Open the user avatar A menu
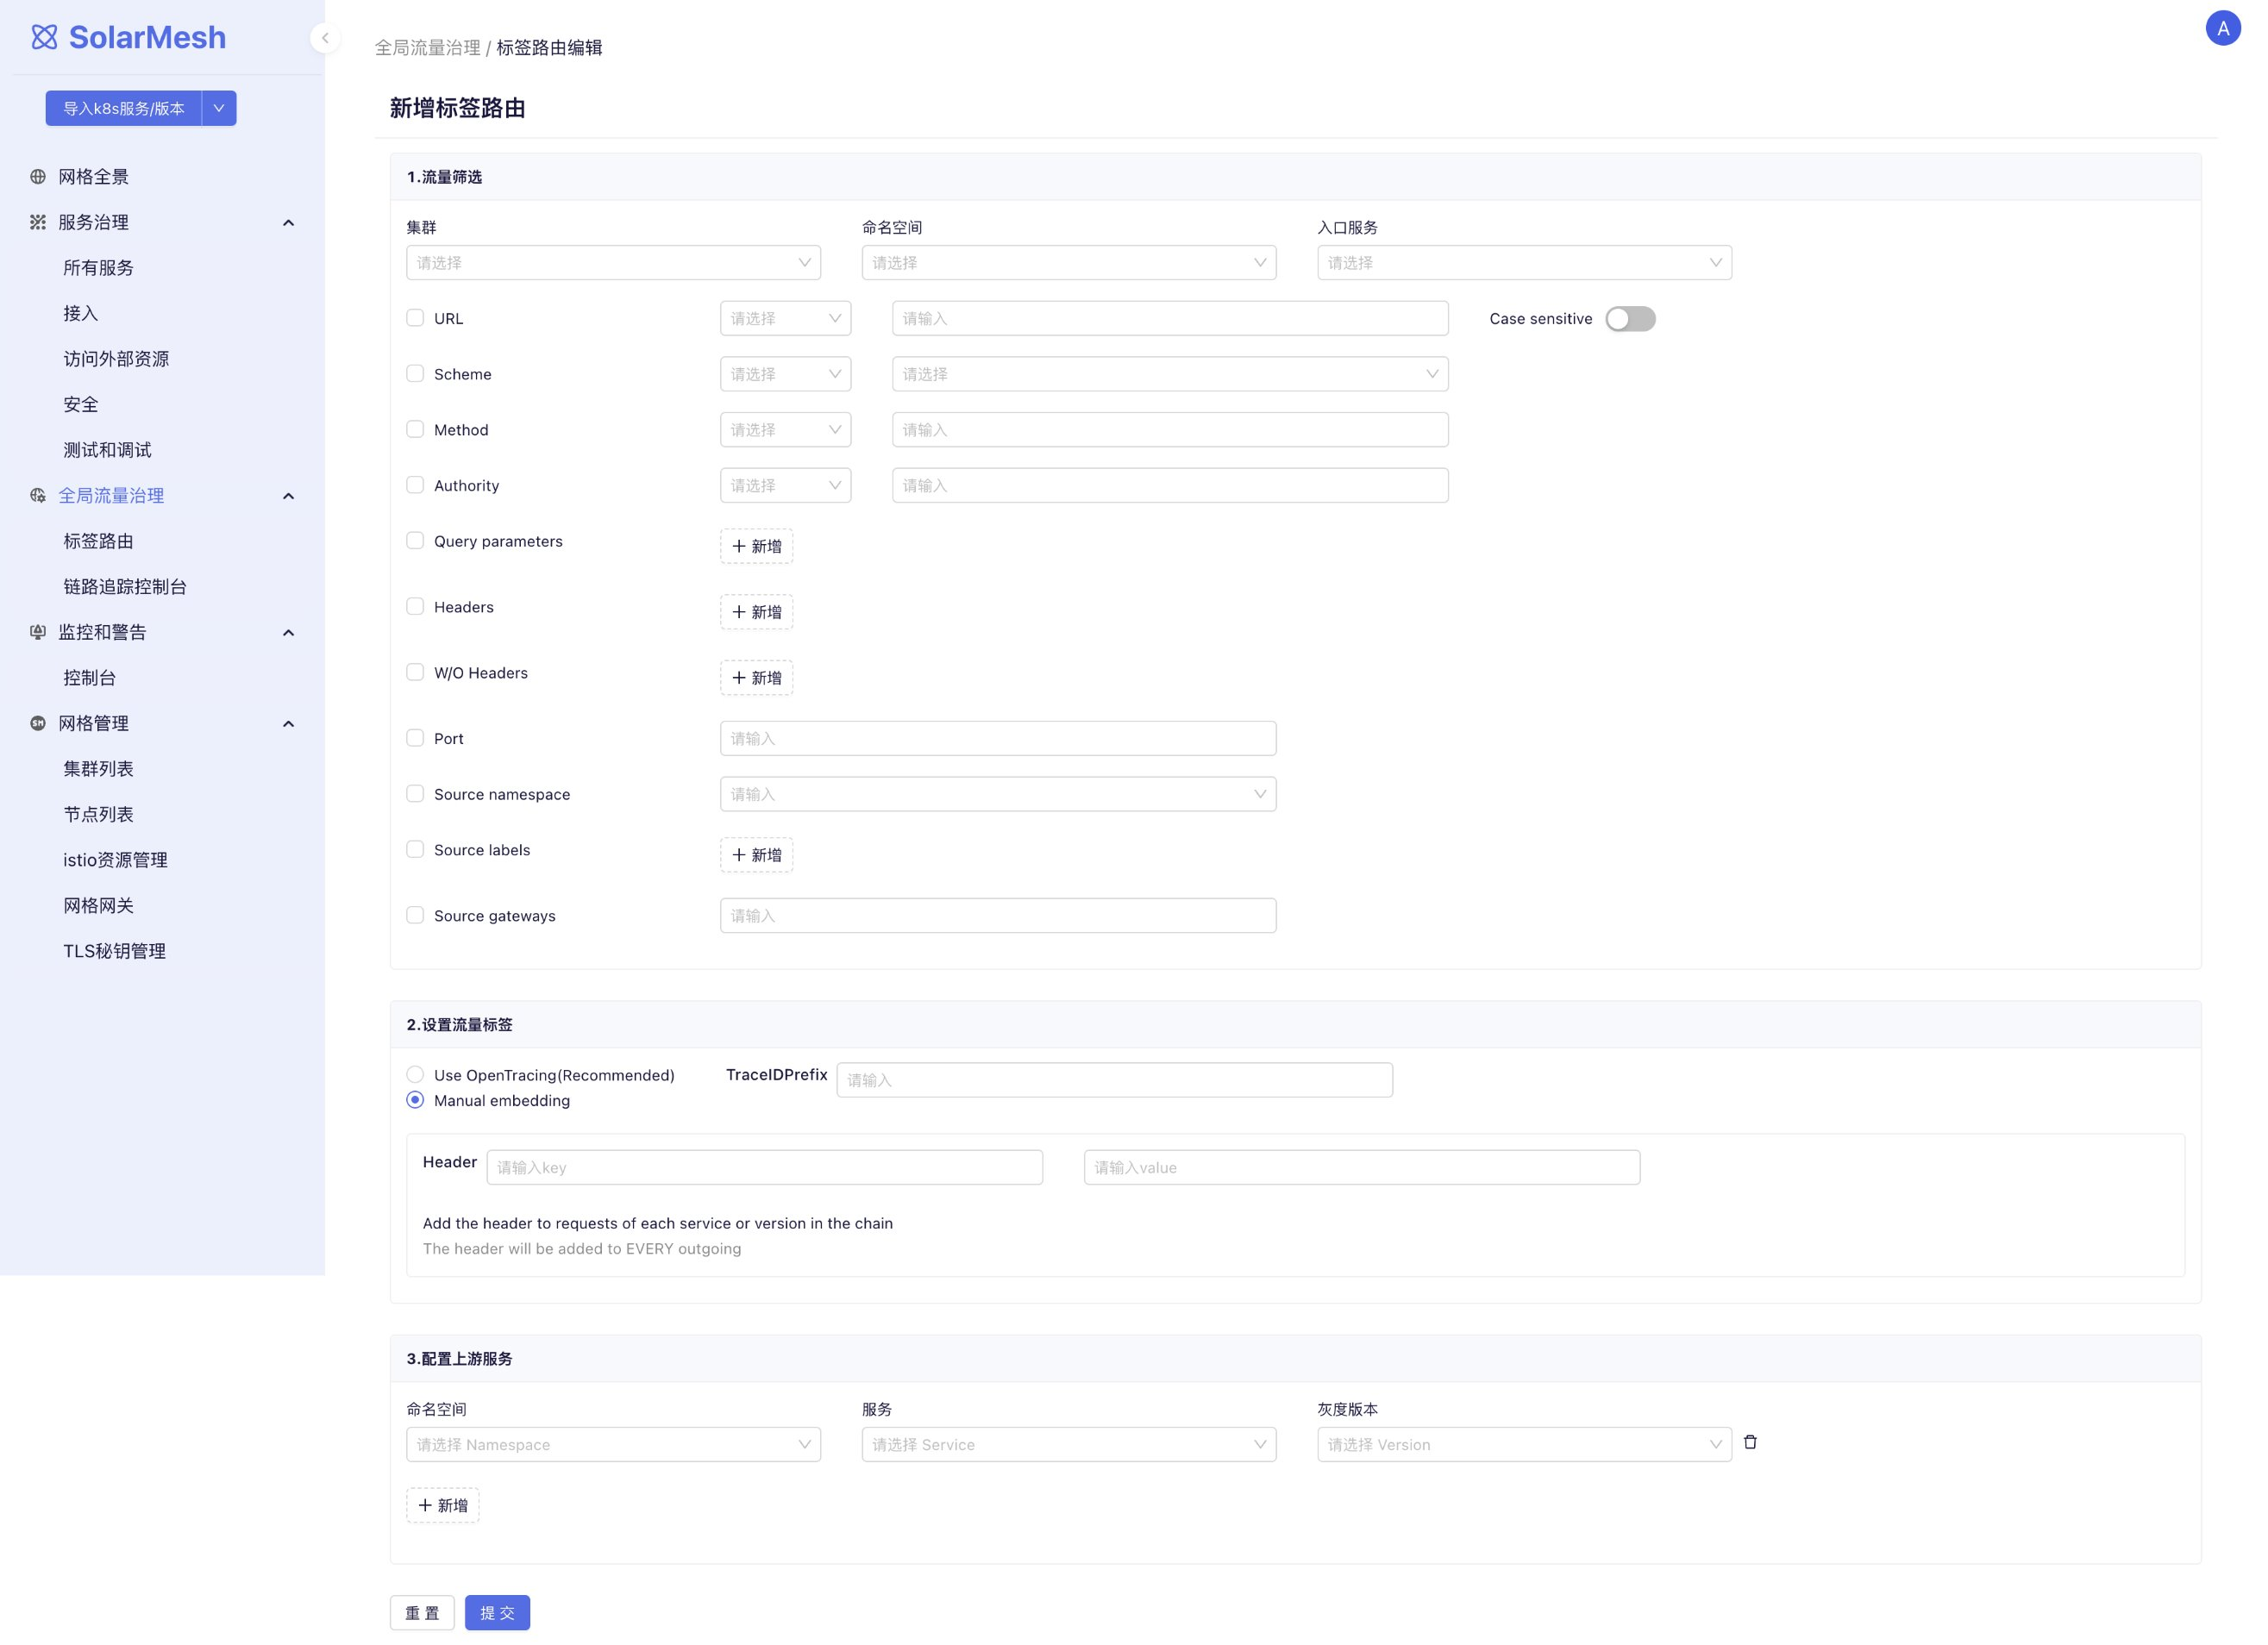The width and height of the screenshot is (2268, 1645). coord(2222,28)
